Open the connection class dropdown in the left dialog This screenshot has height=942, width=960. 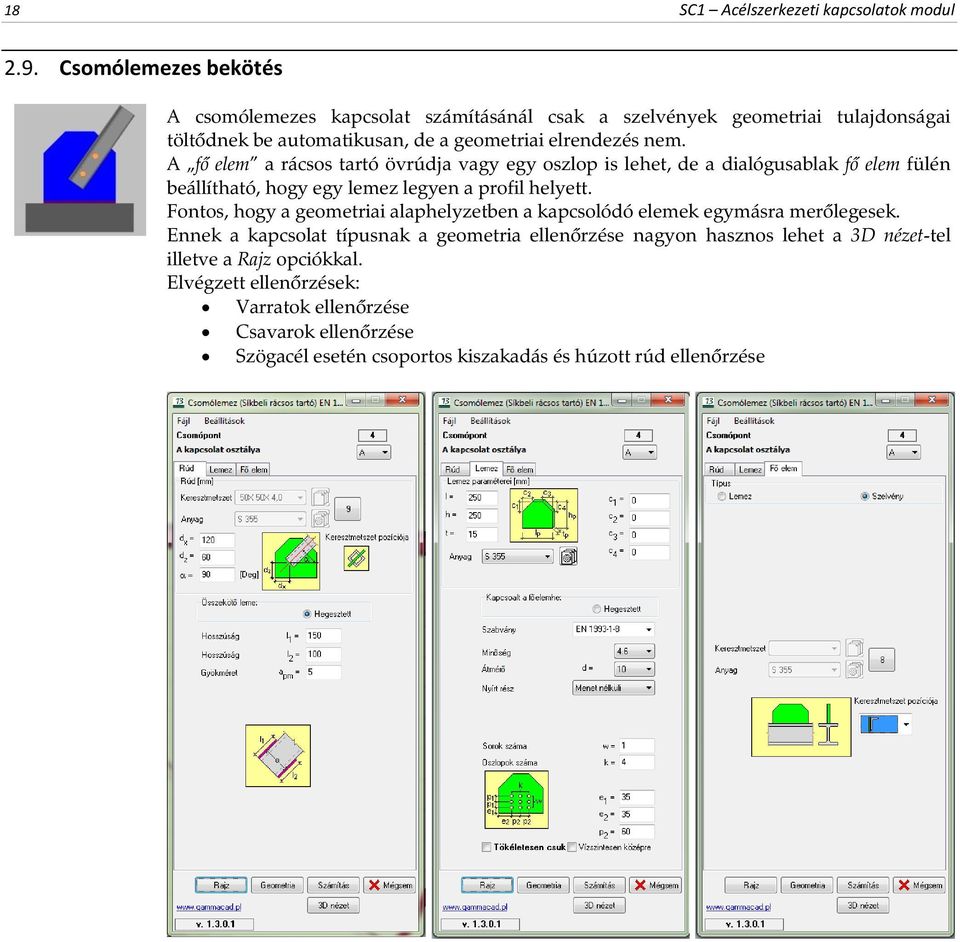[x=373, y=453]
